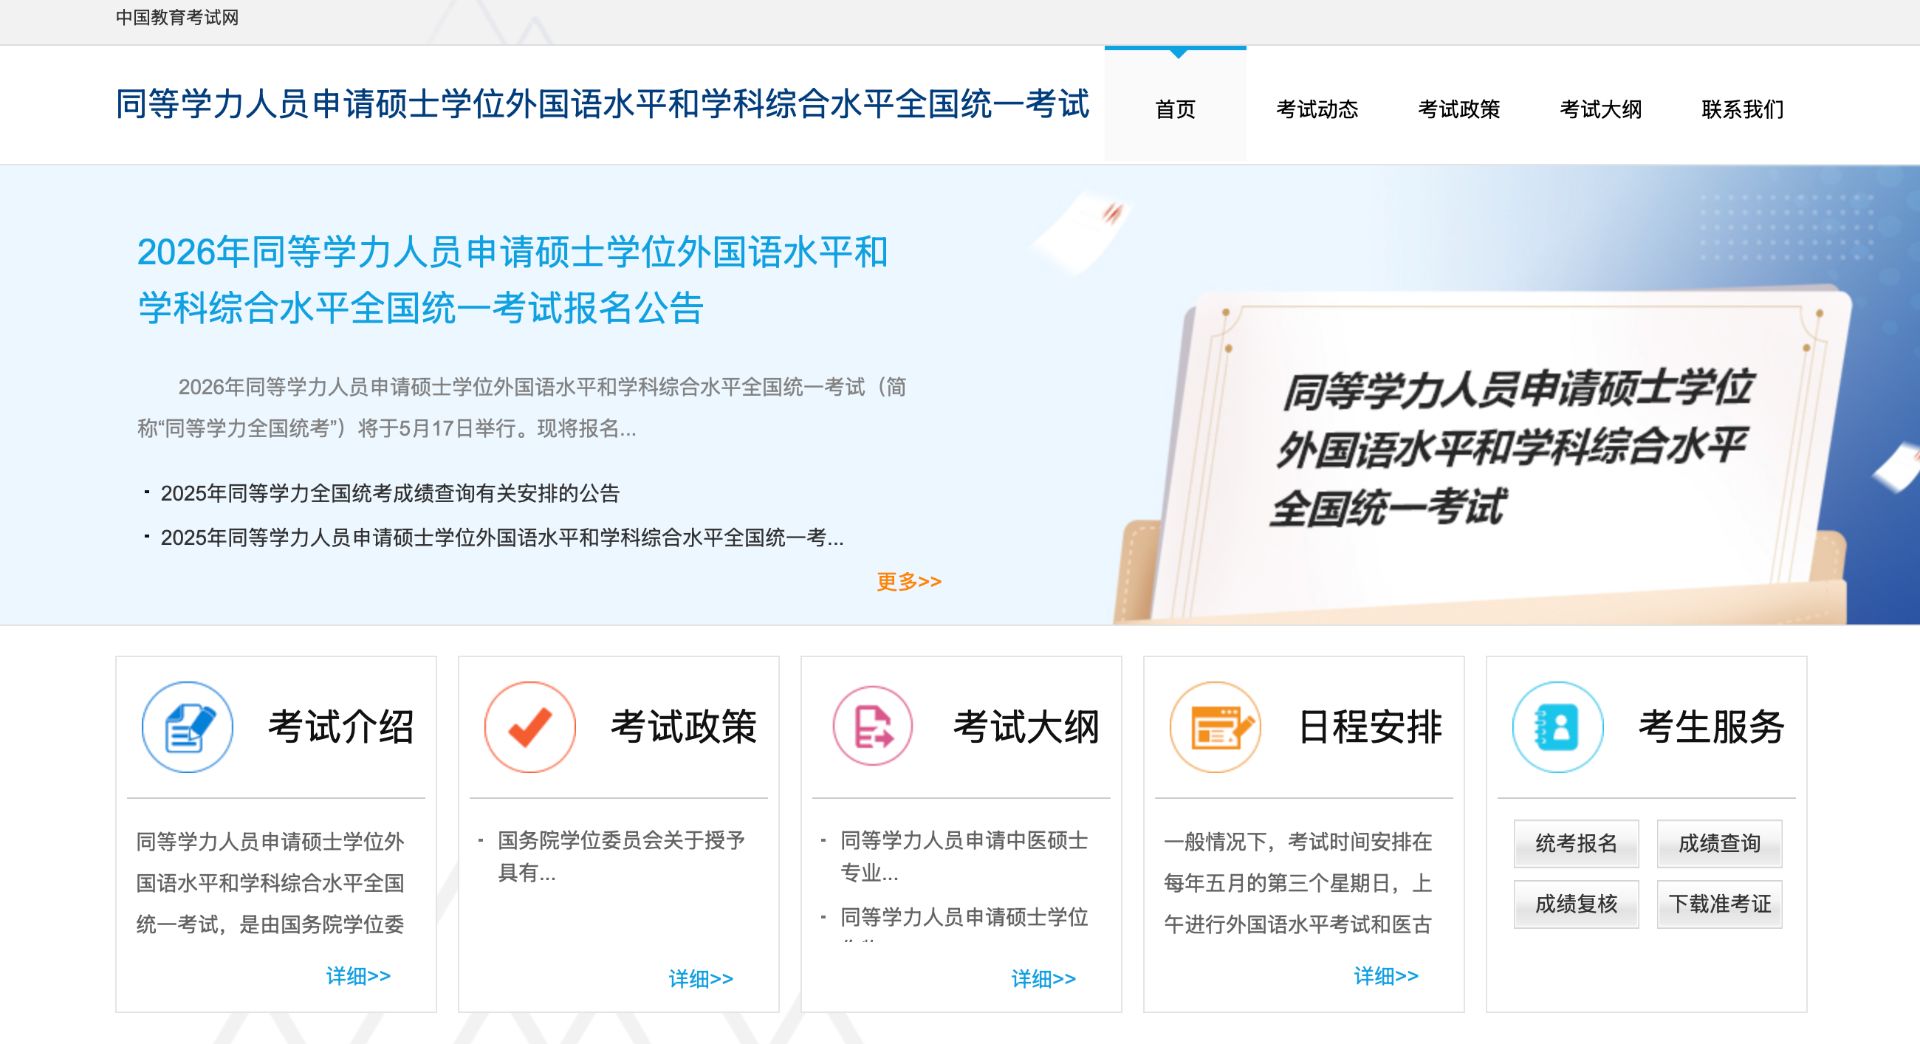Open 2026年 exam registration announcement headline

[x=512, y=280]
